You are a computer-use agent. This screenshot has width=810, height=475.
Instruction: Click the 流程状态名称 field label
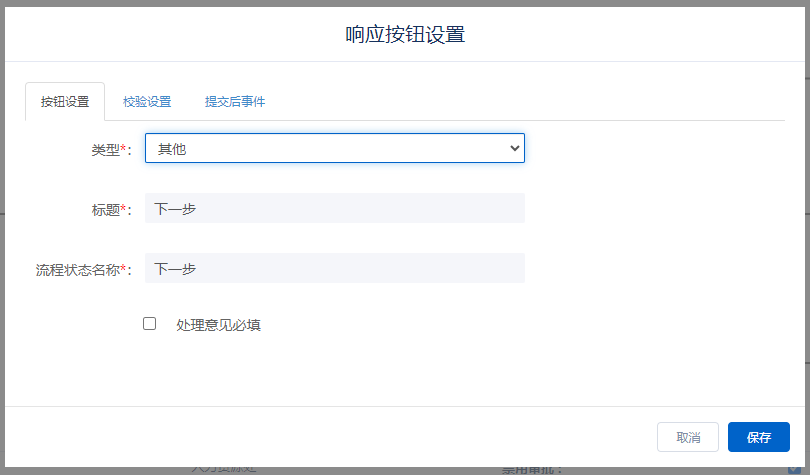[77, 270]
